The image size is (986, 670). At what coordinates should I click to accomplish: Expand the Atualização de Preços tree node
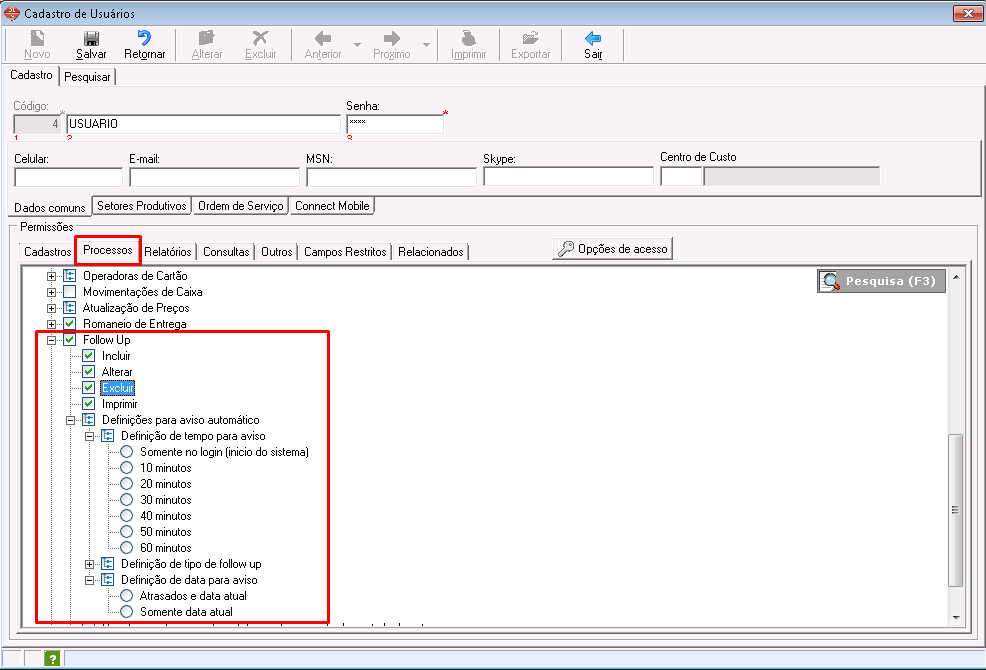[x=52, y=308]
